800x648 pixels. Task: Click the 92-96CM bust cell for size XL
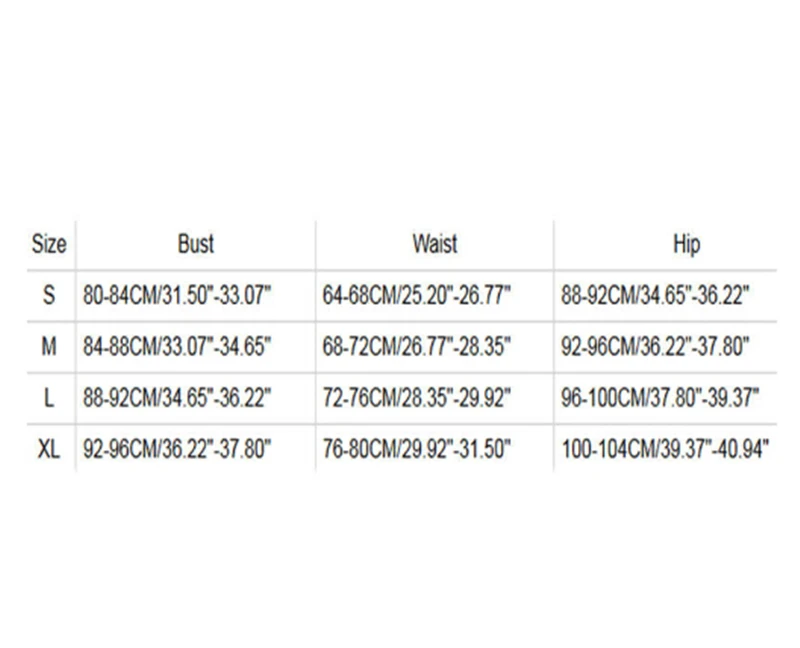tap(177, 451)
